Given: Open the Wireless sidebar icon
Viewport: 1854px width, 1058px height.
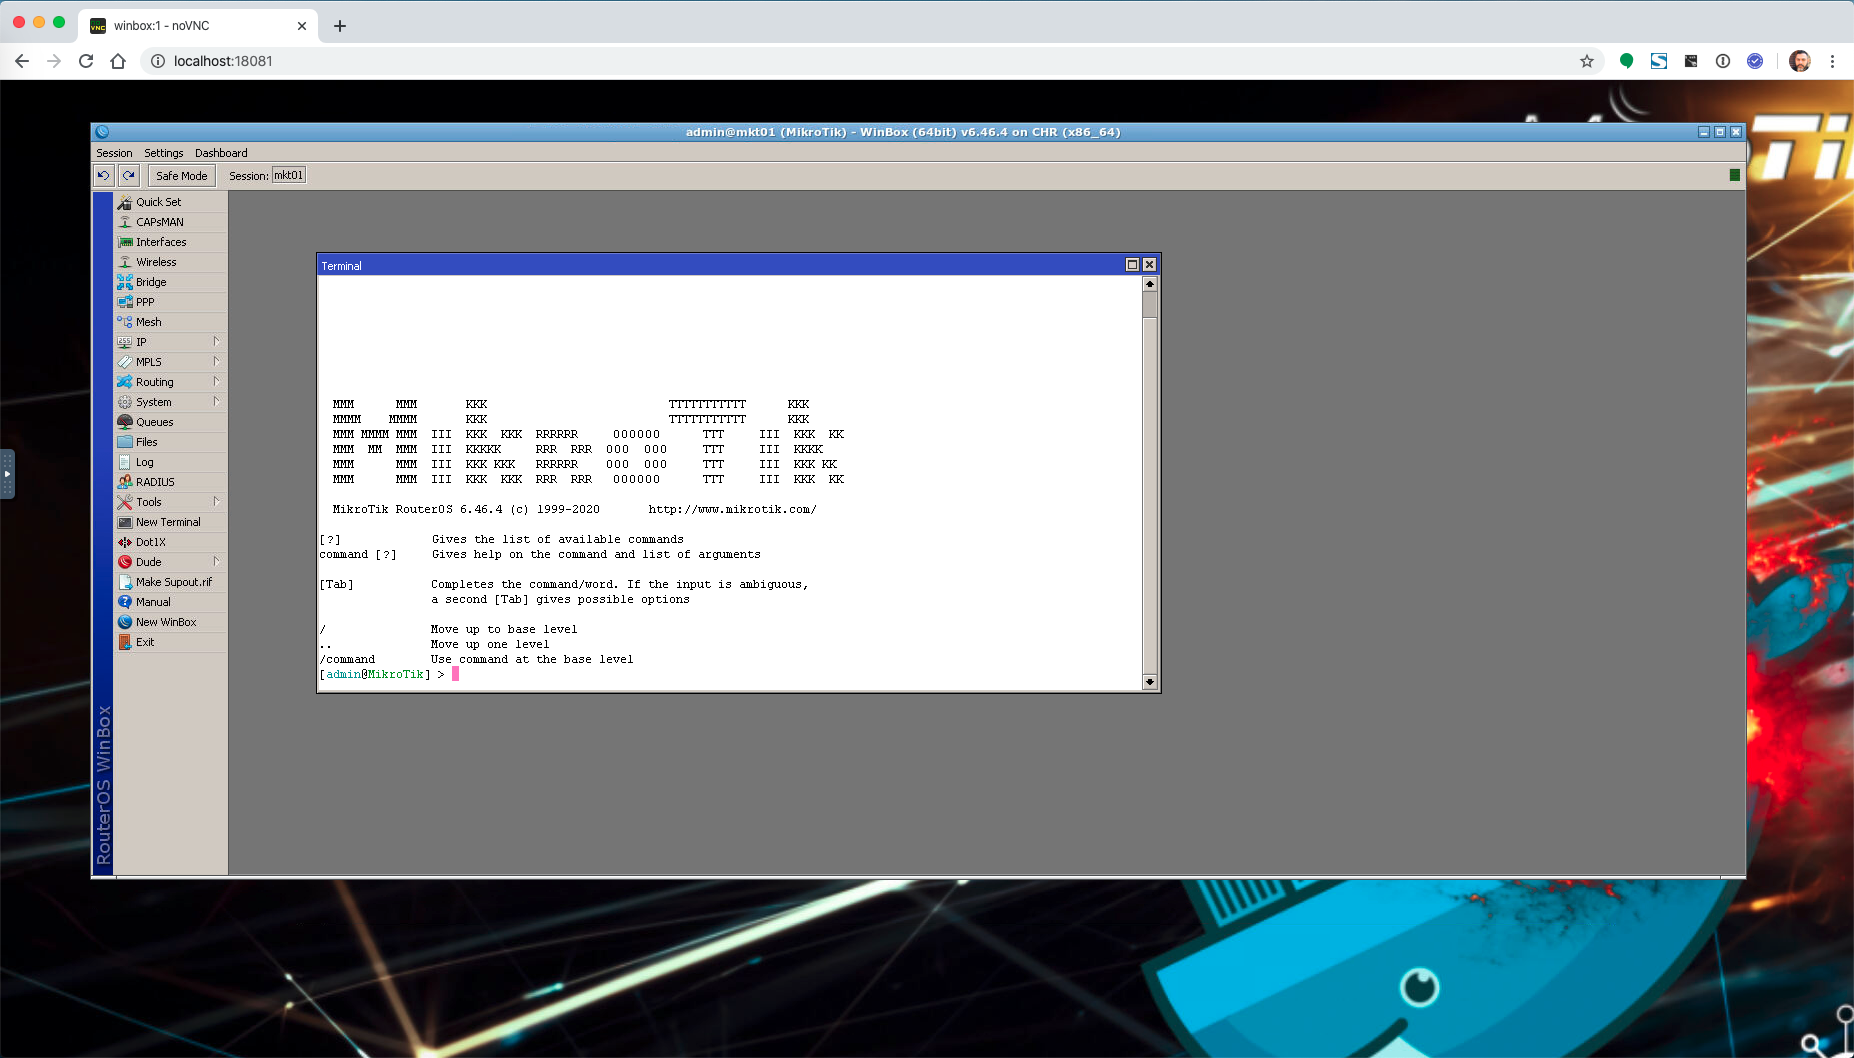Looking at the screenshot, I should [x=125, y=262].
